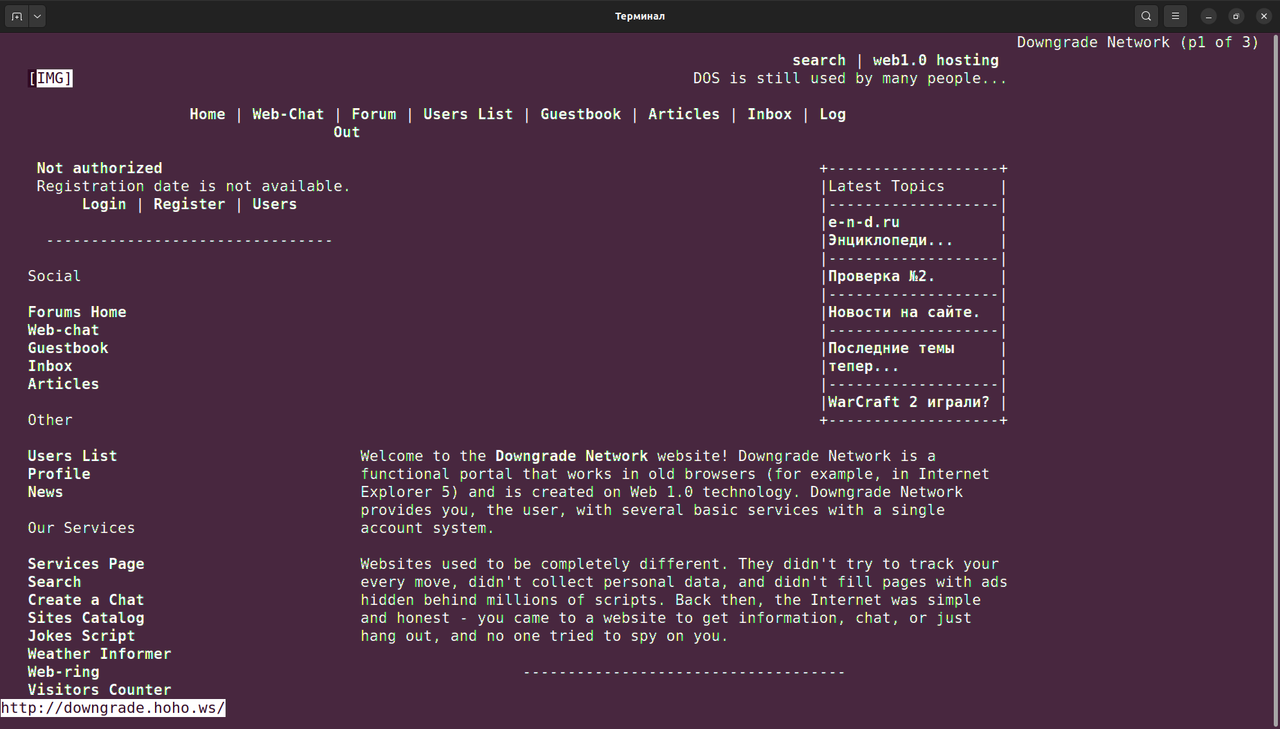Open Forums Home in the sidebar
The height and width of the screenshot is (729, 1280).
click(x=77, y=312)
